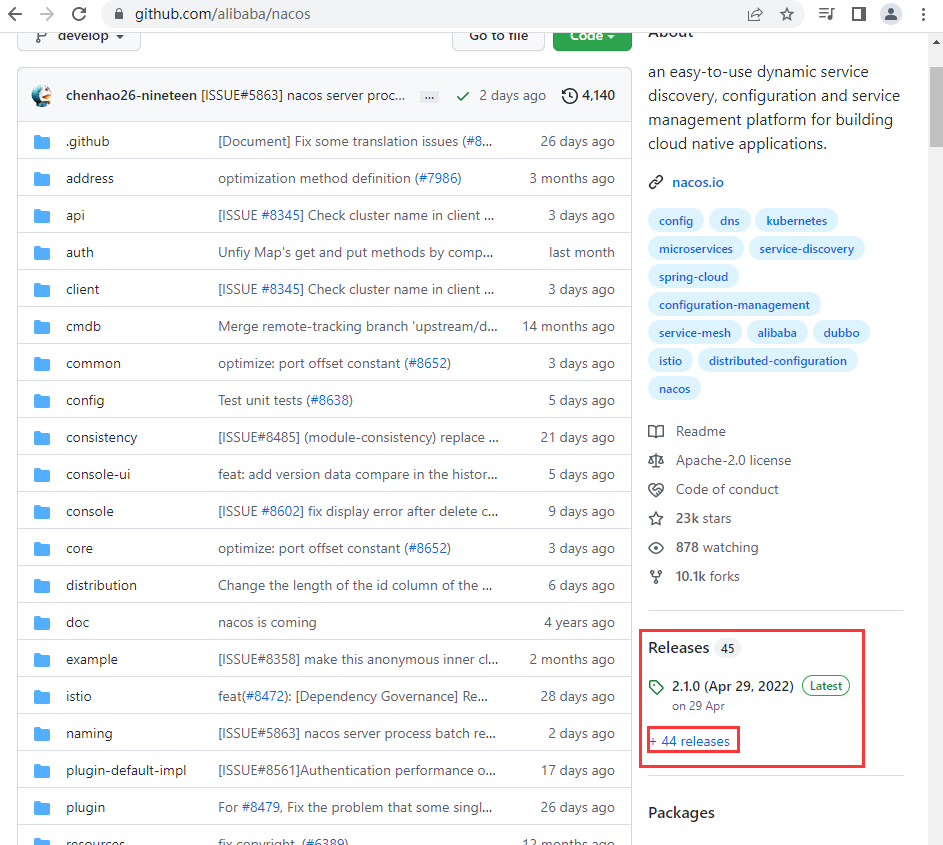943x845 pixels.
Task: Click the share page icon in address bar
Action: (x=755, y=14)
